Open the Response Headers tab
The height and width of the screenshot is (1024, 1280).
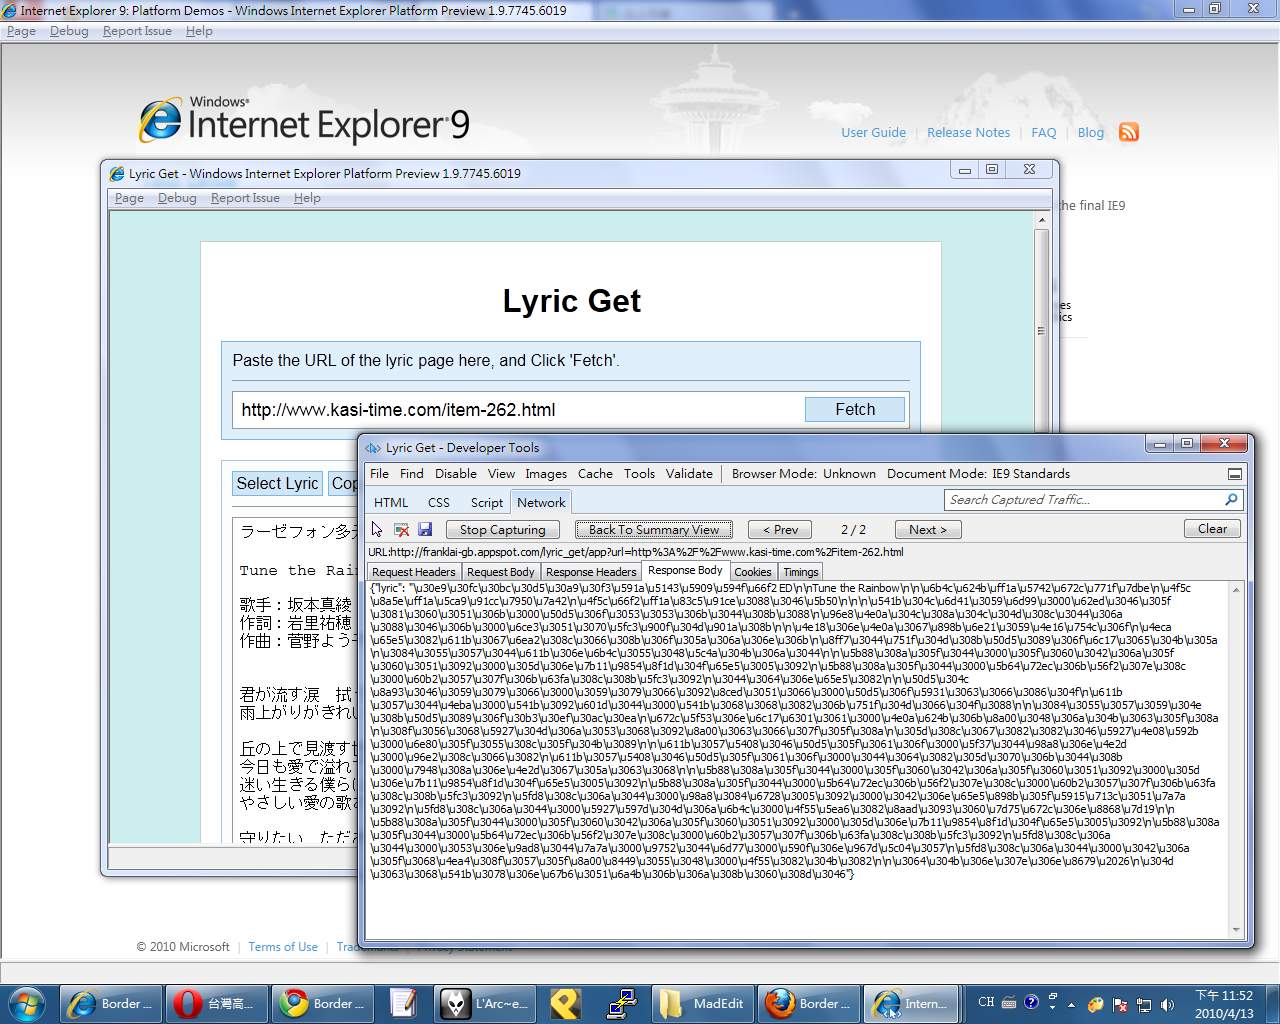[591, 572]
